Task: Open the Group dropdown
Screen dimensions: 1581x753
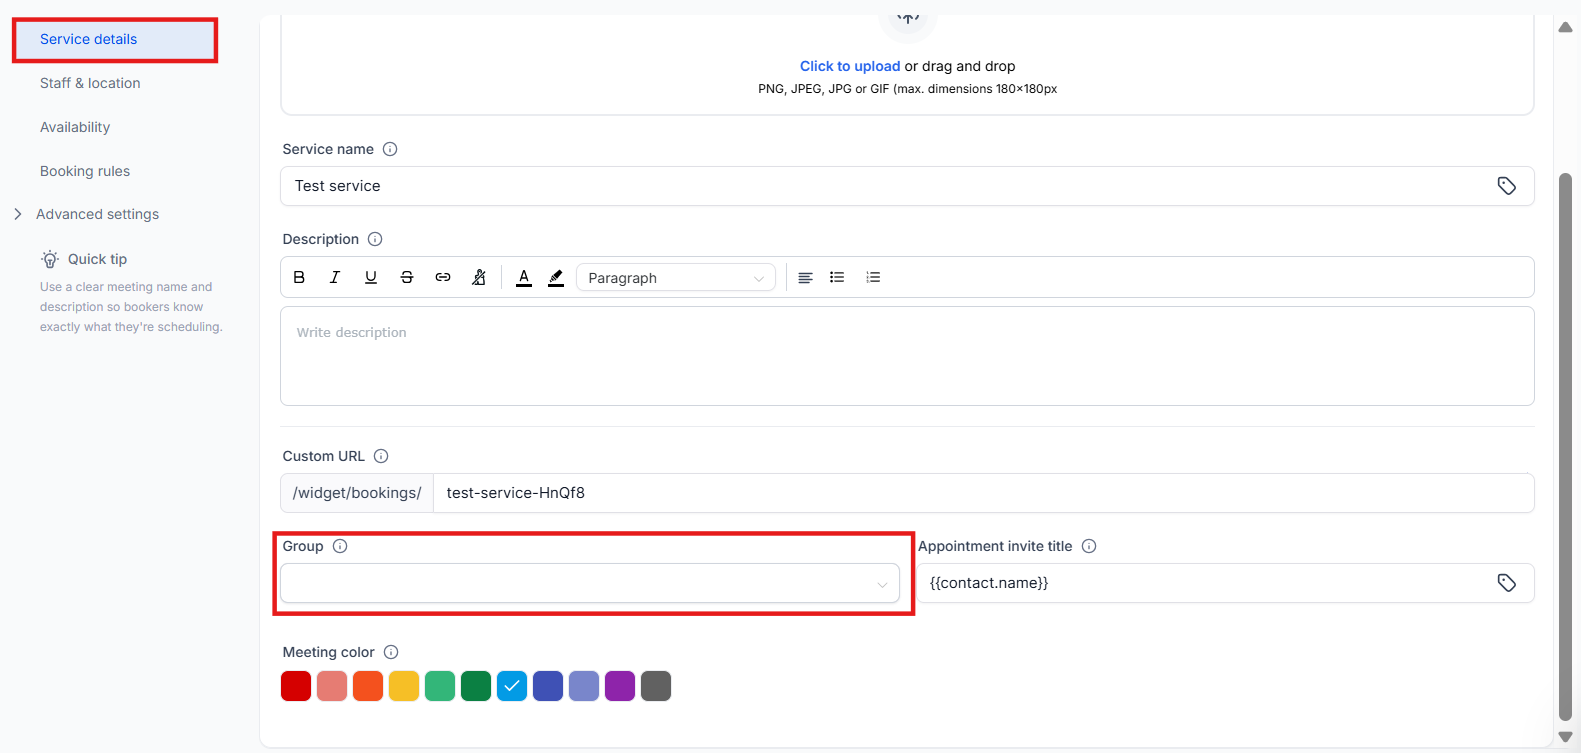Action: [589, 583]
